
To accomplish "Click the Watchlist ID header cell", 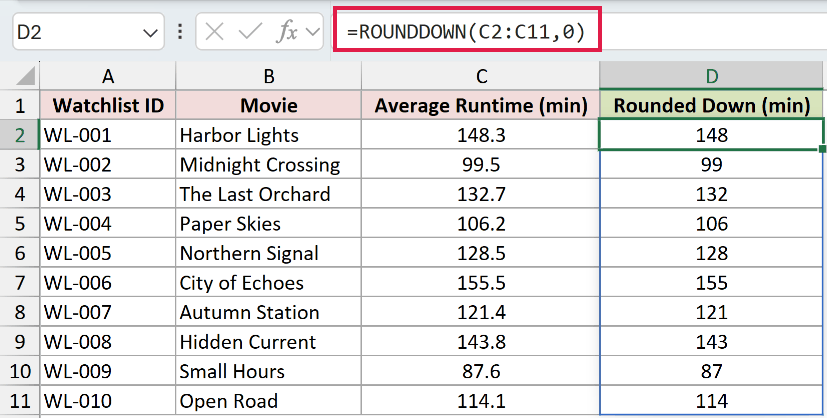I will pos(108,105).
